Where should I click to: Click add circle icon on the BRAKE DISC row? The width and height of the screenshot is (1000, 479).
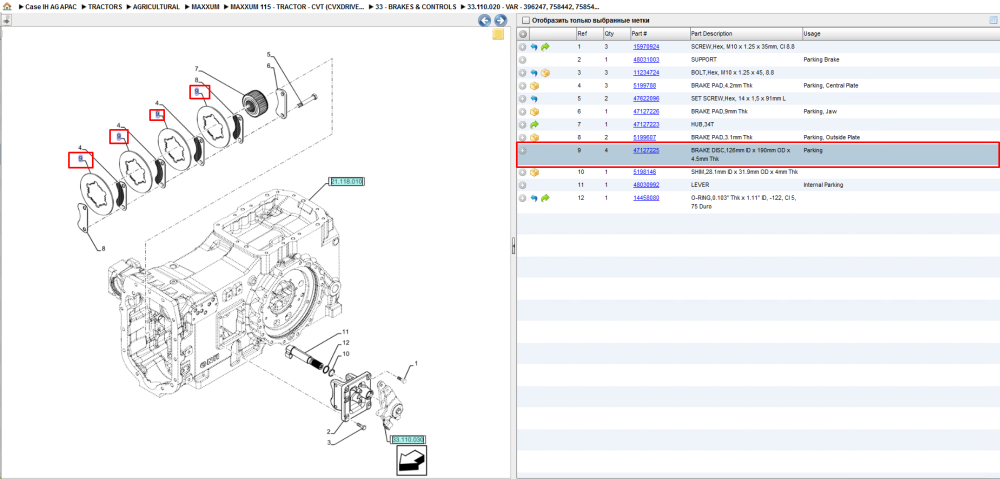[522, 151]
